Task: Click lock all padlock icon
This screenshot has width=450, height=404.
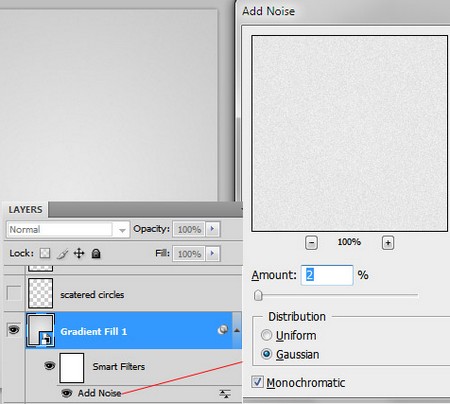Action: tap(96, 254)
